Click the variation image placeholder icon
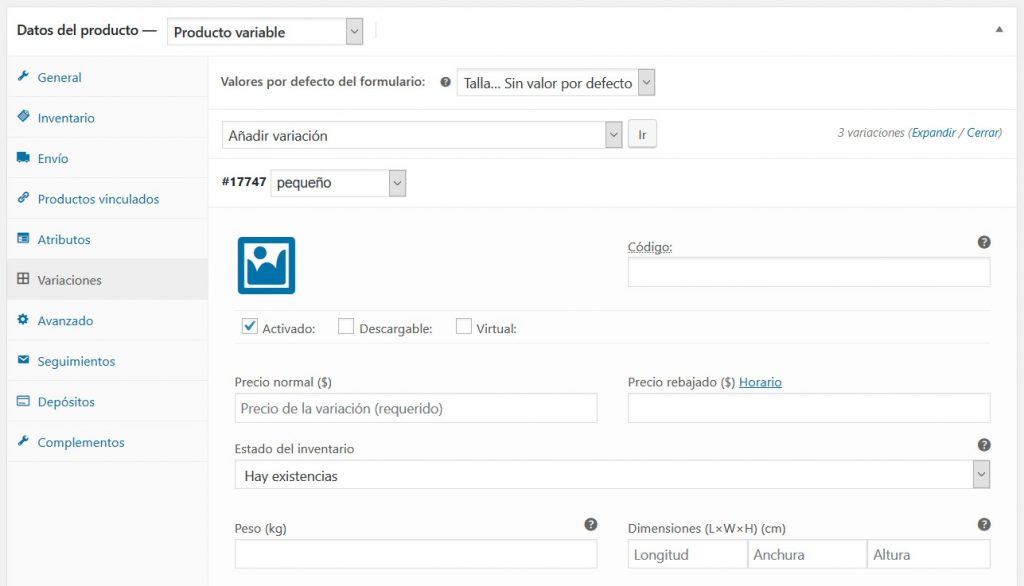 click(x=266, y=265)
